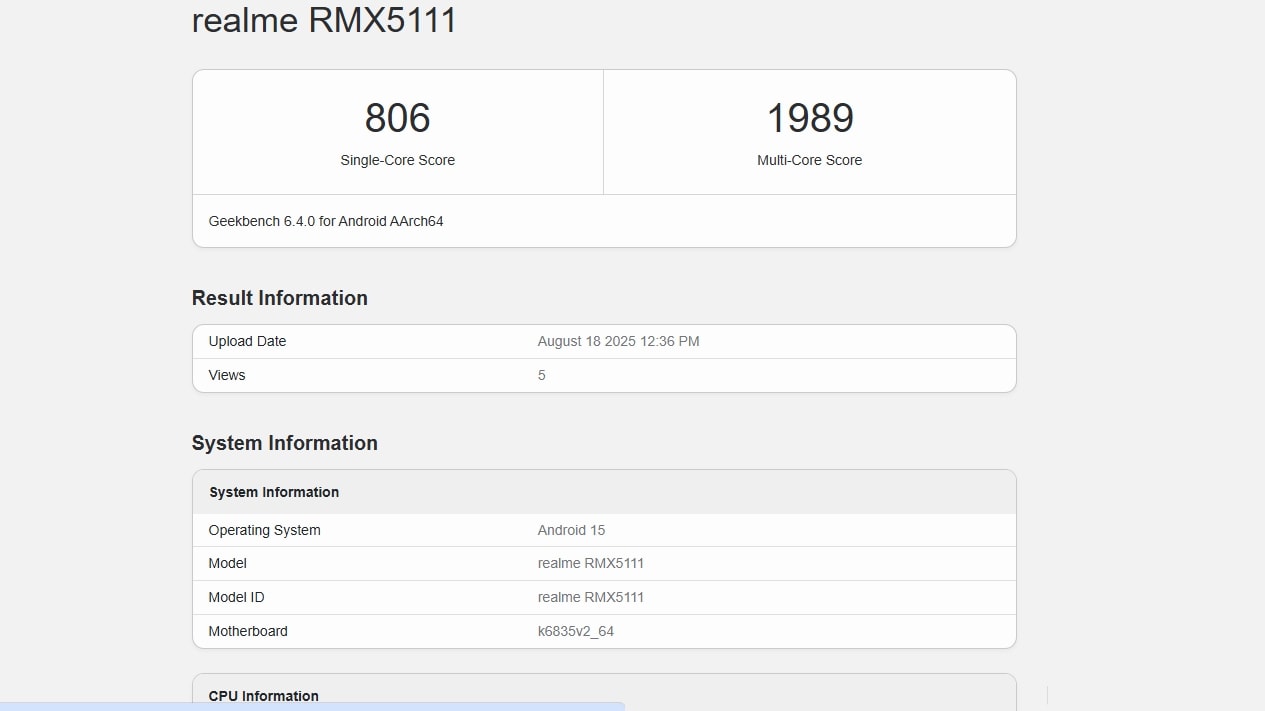The height and width of the screenshot is (711, 1265).
Task: Click the 806 single-core score number
Action: coord(397,118)
